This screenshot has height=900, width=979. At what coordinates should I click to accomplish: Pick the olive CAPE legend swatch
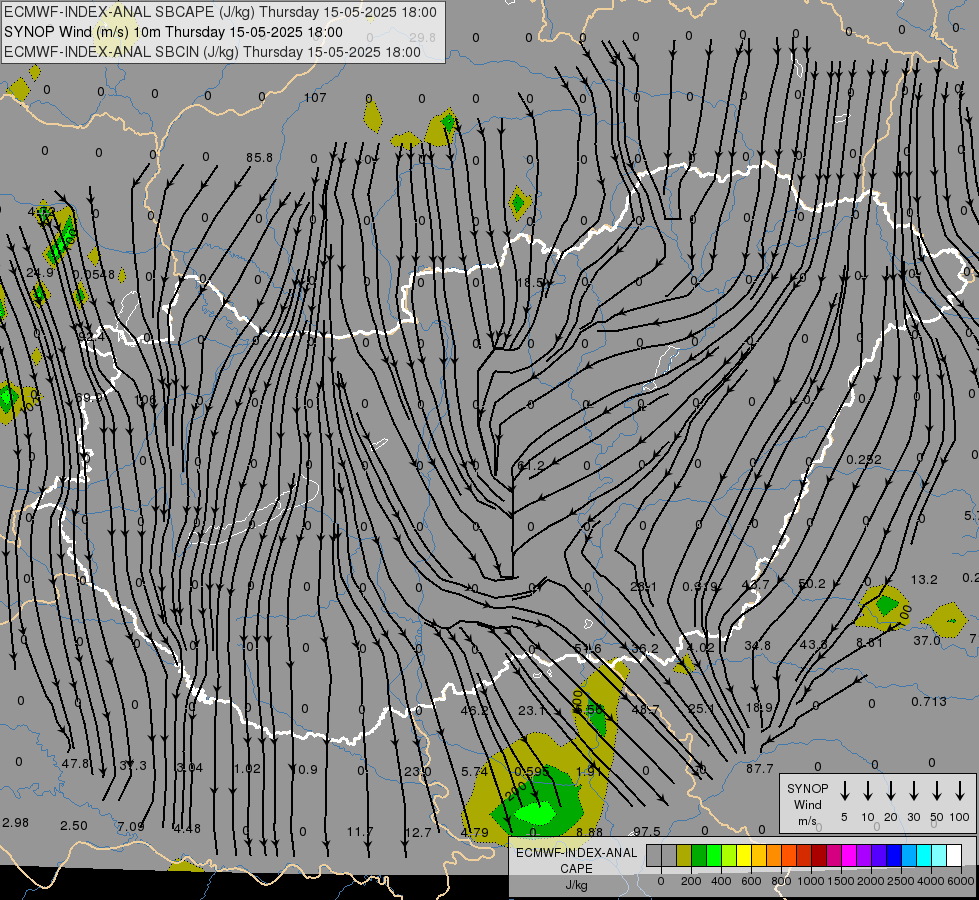684,855
